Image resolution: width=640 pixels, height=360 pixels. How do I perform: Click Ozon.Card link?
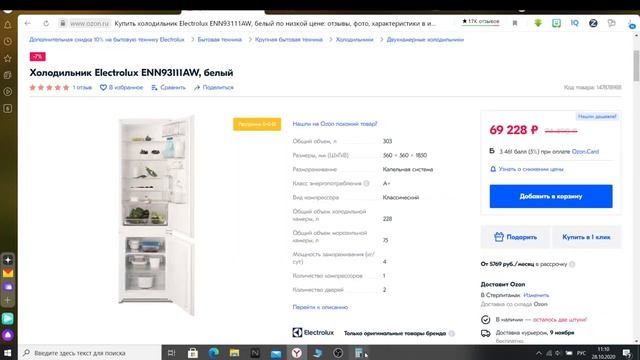coord(585,151)
